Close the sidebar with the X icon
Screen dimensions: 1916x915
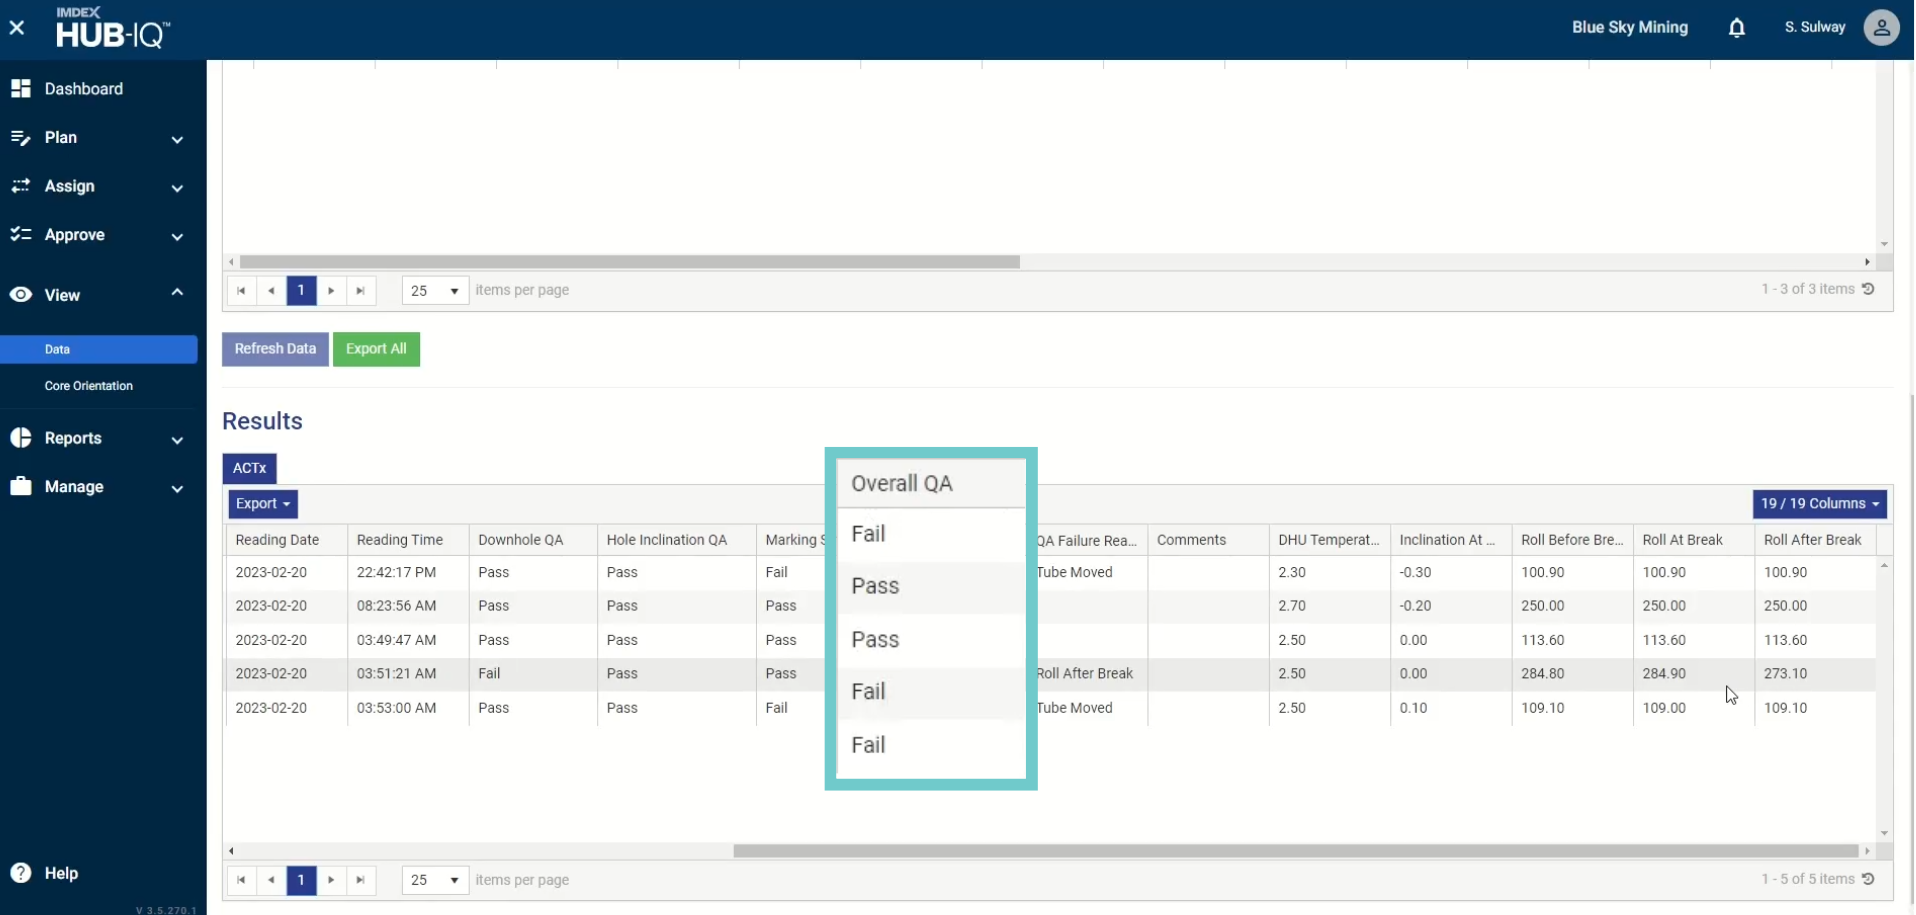tap(17, 28)
